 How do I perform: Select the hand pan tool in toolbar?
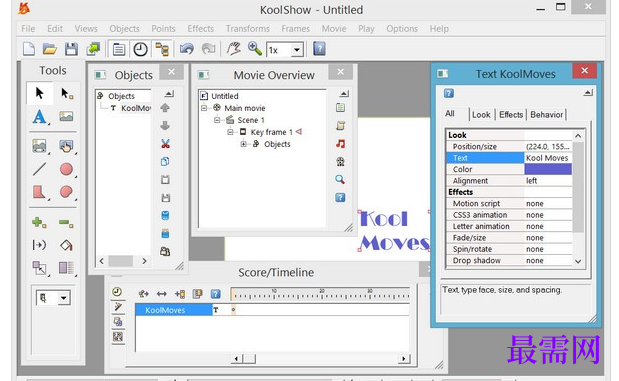[233, 49]
